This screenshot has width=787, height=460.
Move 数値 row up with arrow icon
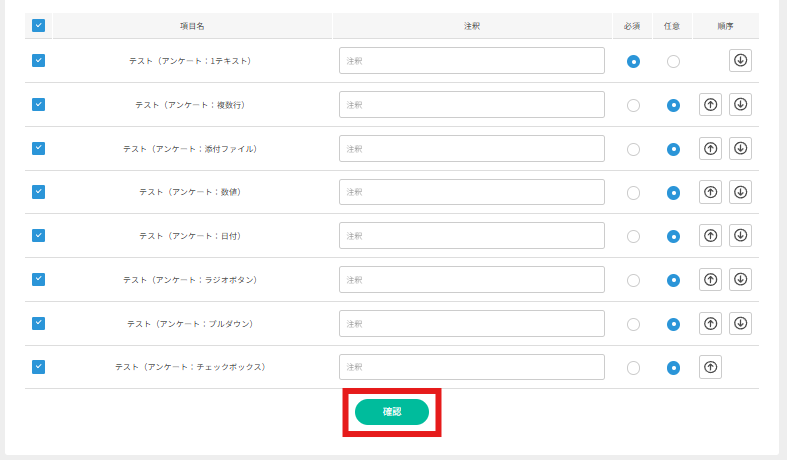pos(710,192)
